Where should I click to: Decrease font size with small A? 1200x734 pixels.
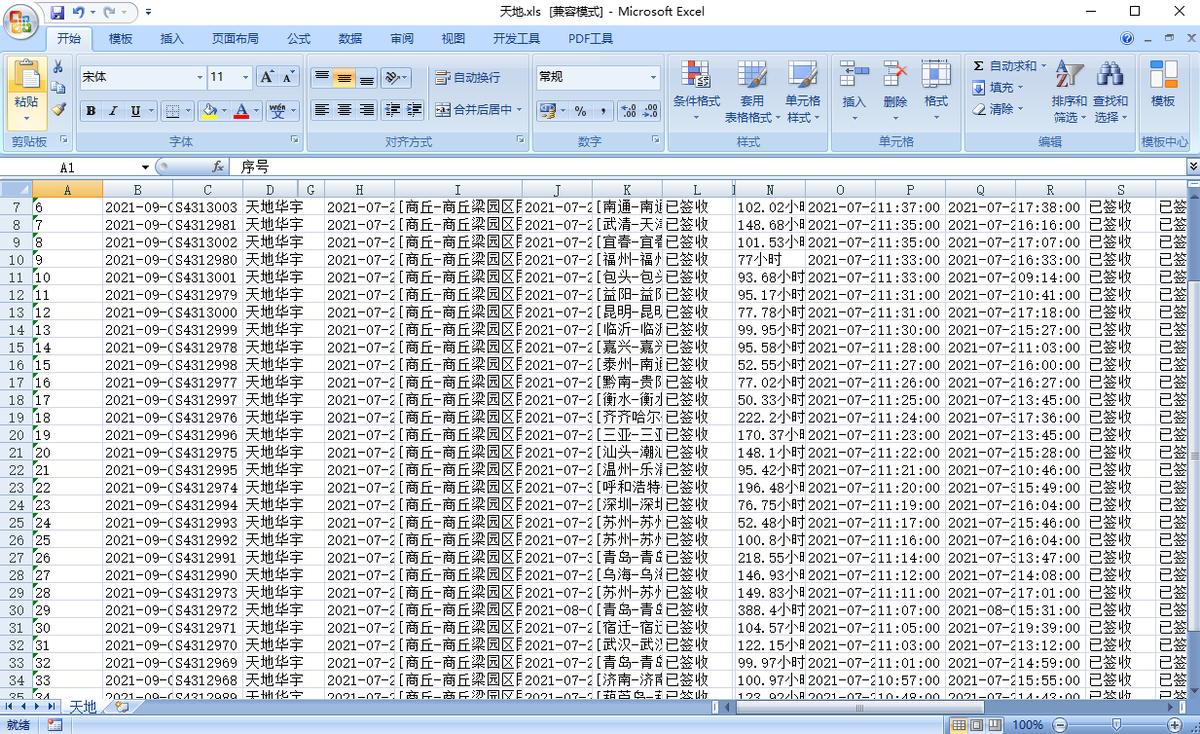pyautogui.click(x=288, y=77)
